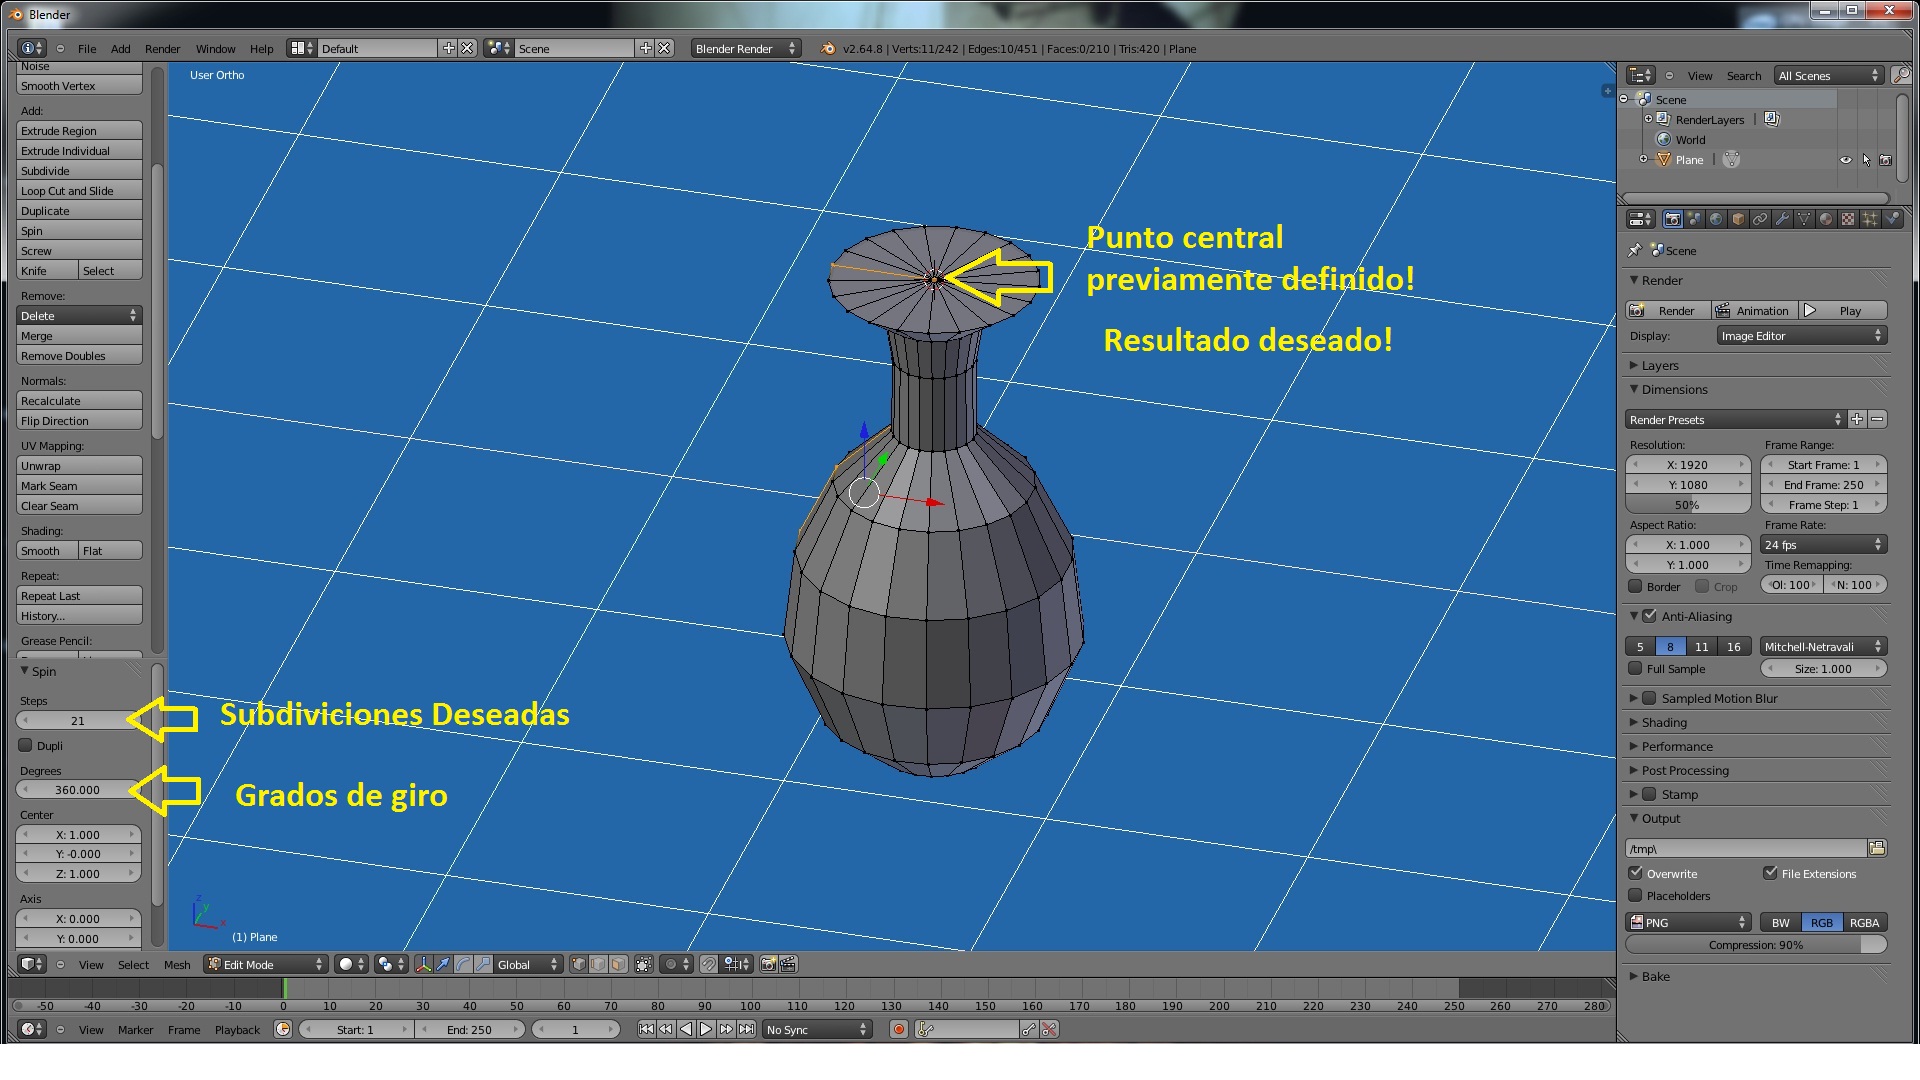This screenshot has height=1080, width=1920.
Task: Enable the Dupli checkbox in Spin
Action: click(x=26, y=746)
